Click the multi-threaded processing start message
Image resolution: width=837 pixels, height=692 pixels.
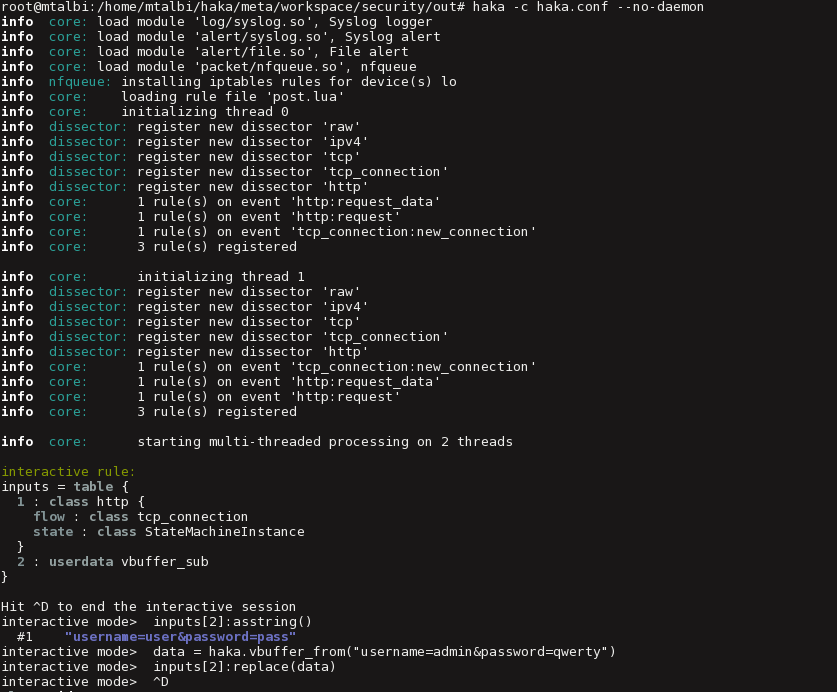pos(325,442)
